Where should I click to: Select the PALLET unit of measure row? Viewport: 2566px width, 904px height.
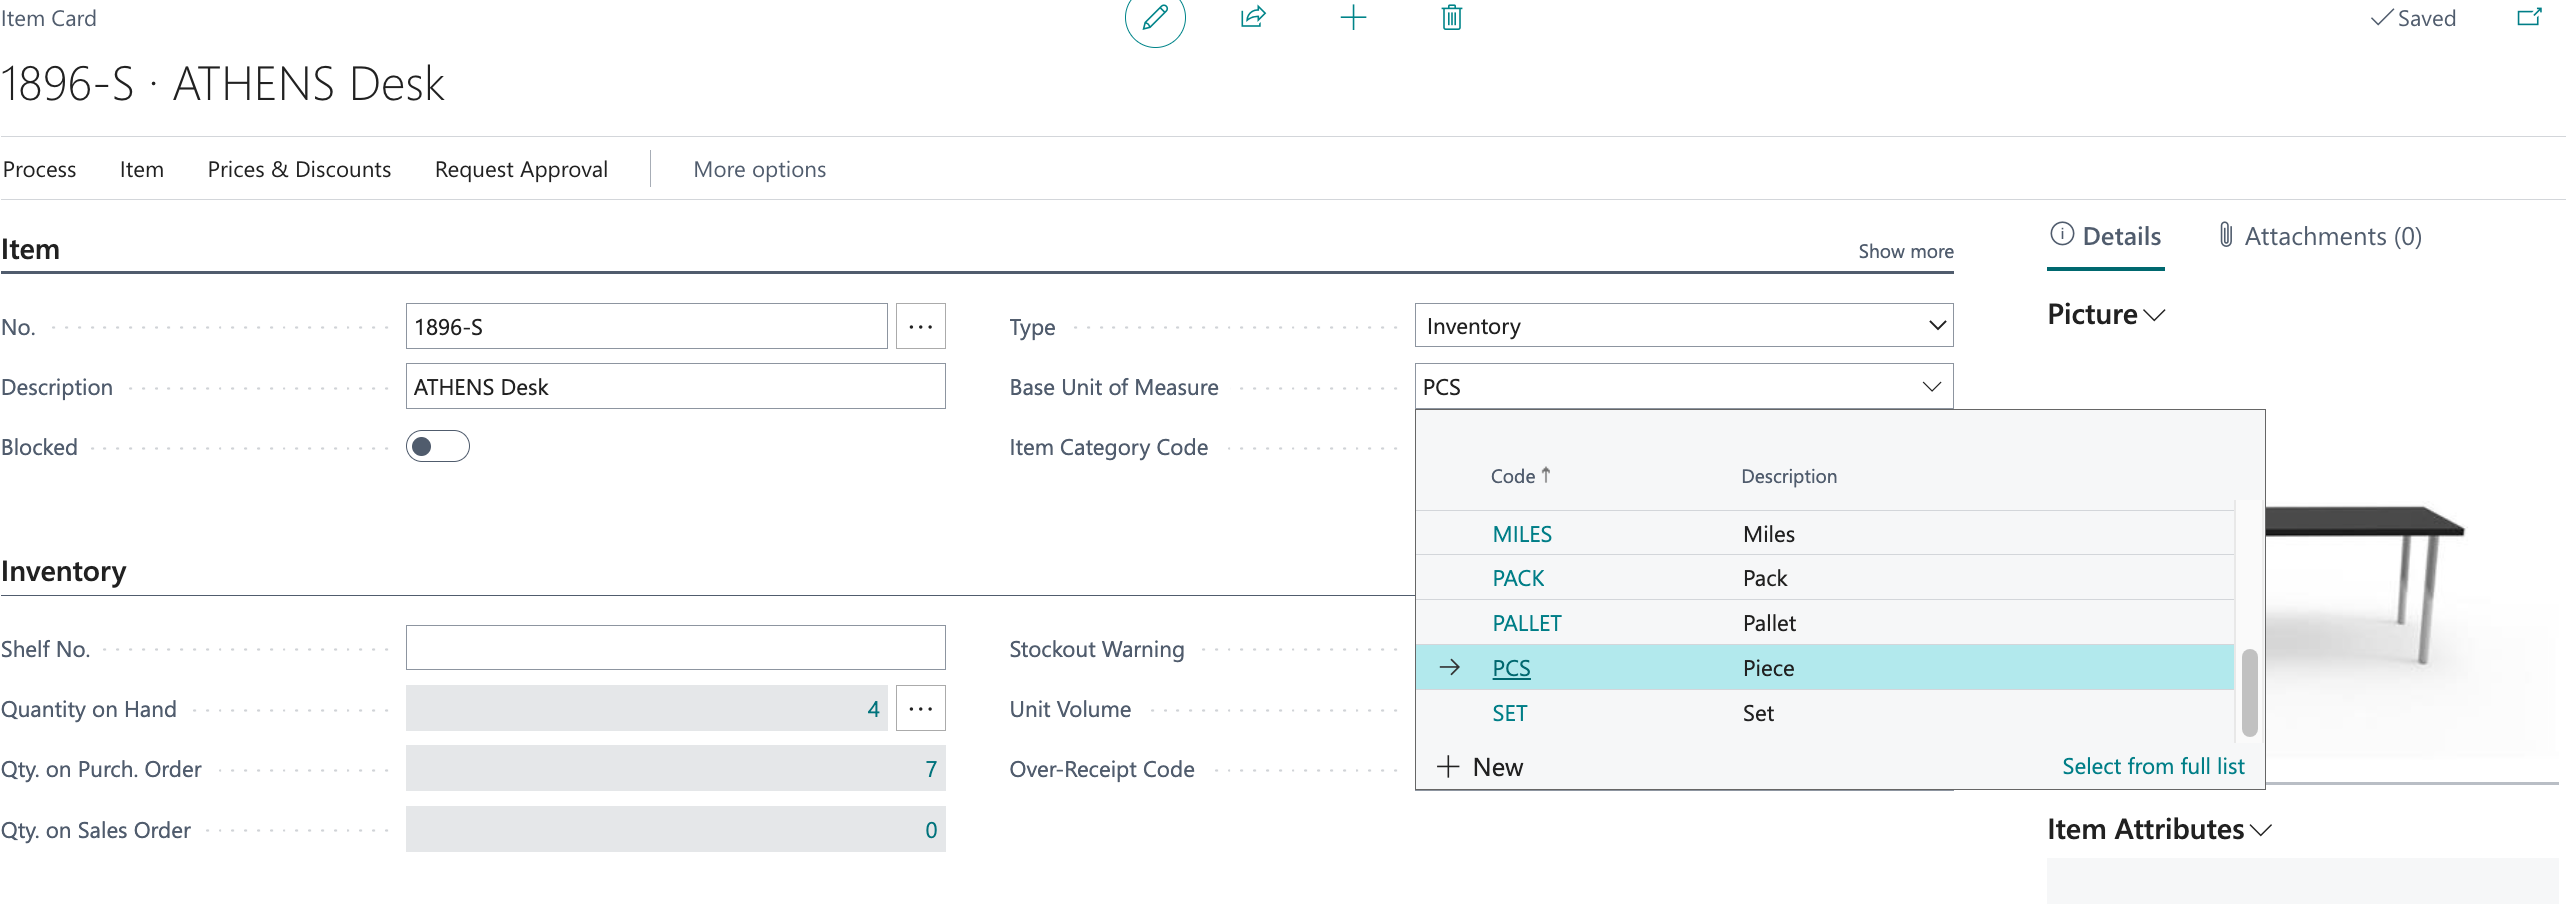pyautogui.click(x=1526, y=624)
